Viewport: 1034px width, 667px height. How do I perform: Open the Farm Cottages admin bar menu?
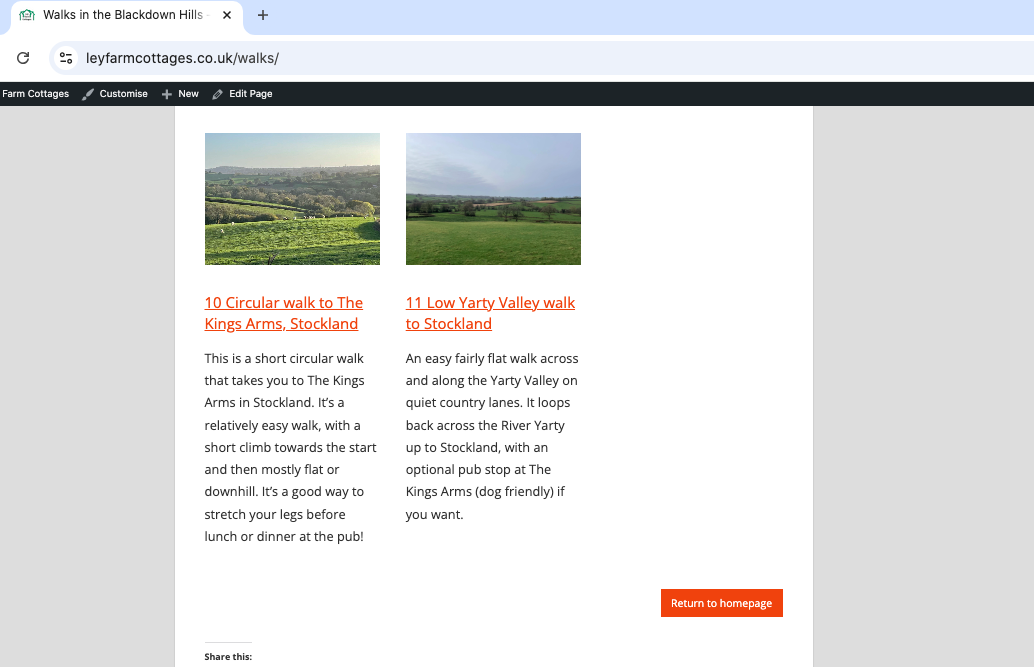point(35,94)
